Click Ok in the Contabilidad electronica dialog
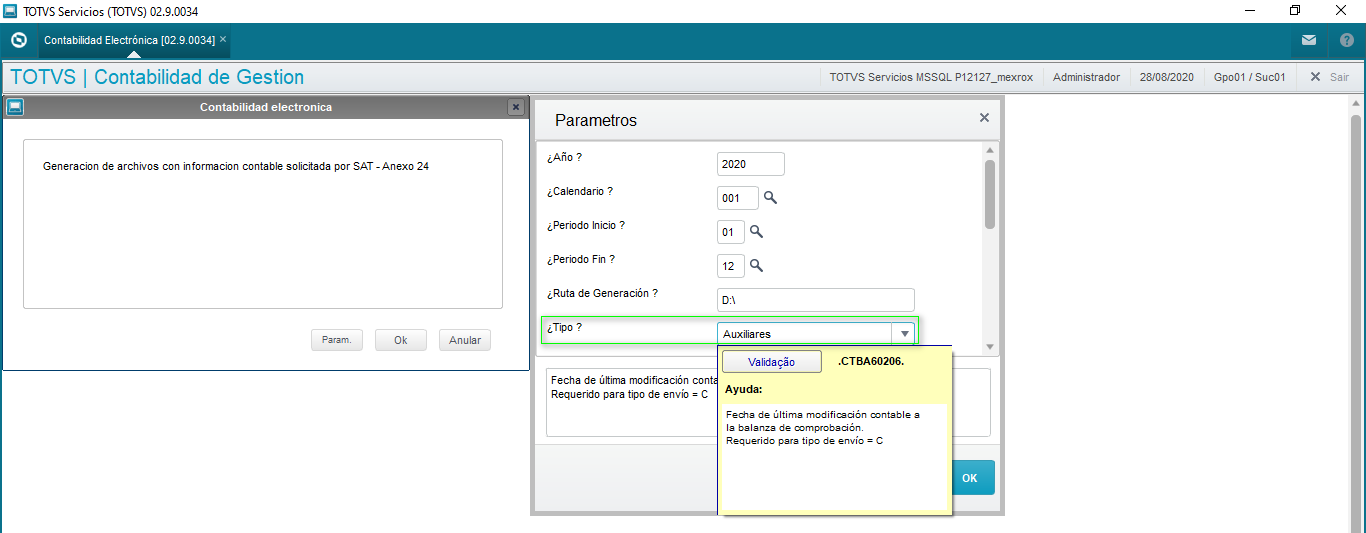Image resolution: width=1366 pixels, height=533 pixels. (401, 340)
